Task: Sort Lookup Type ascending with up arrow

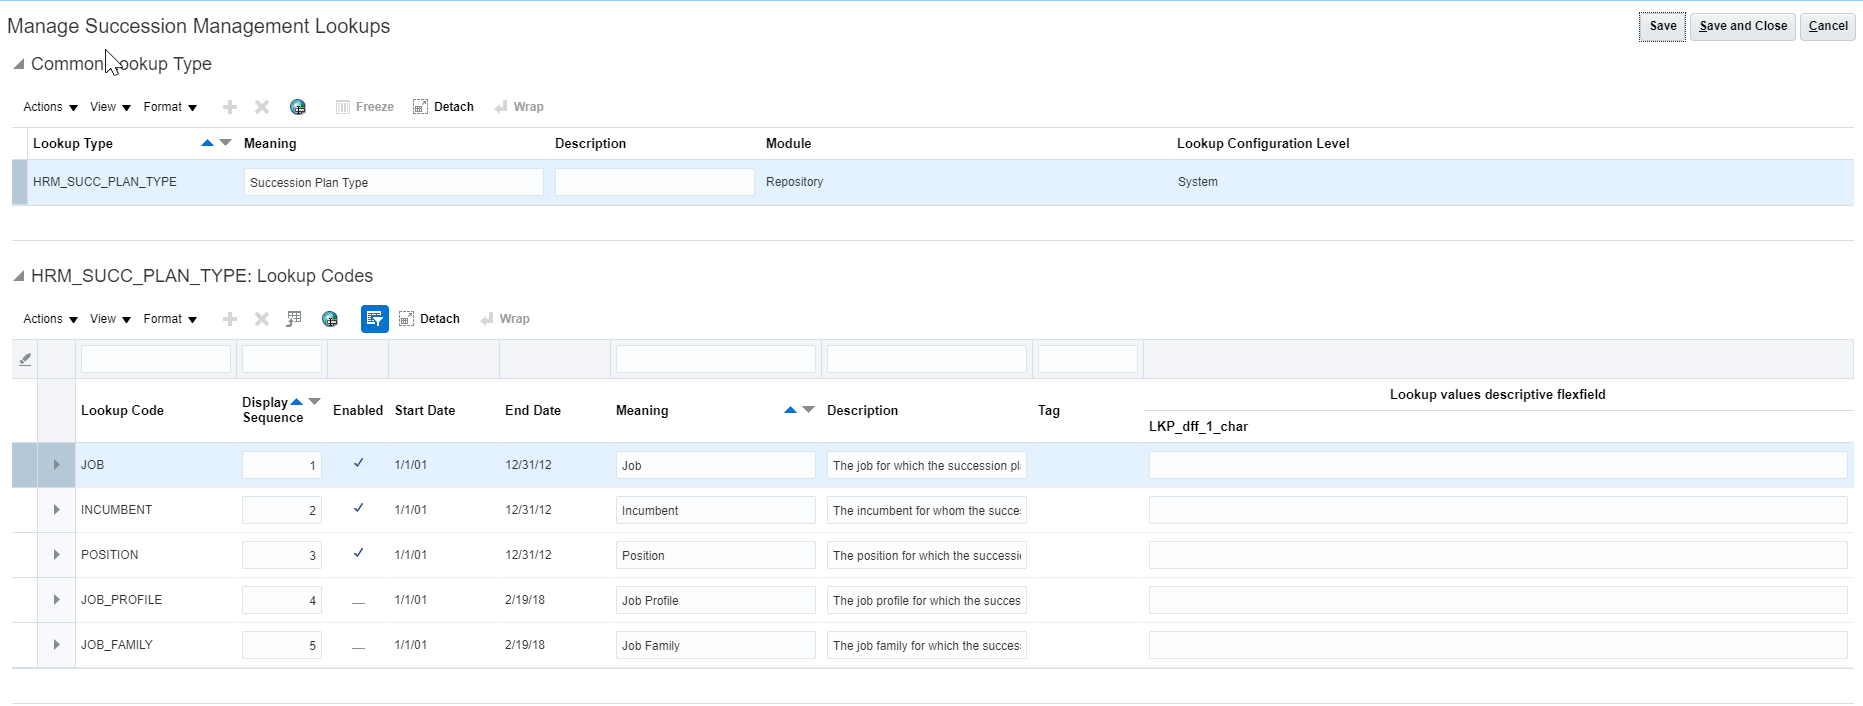Action: 207,143
